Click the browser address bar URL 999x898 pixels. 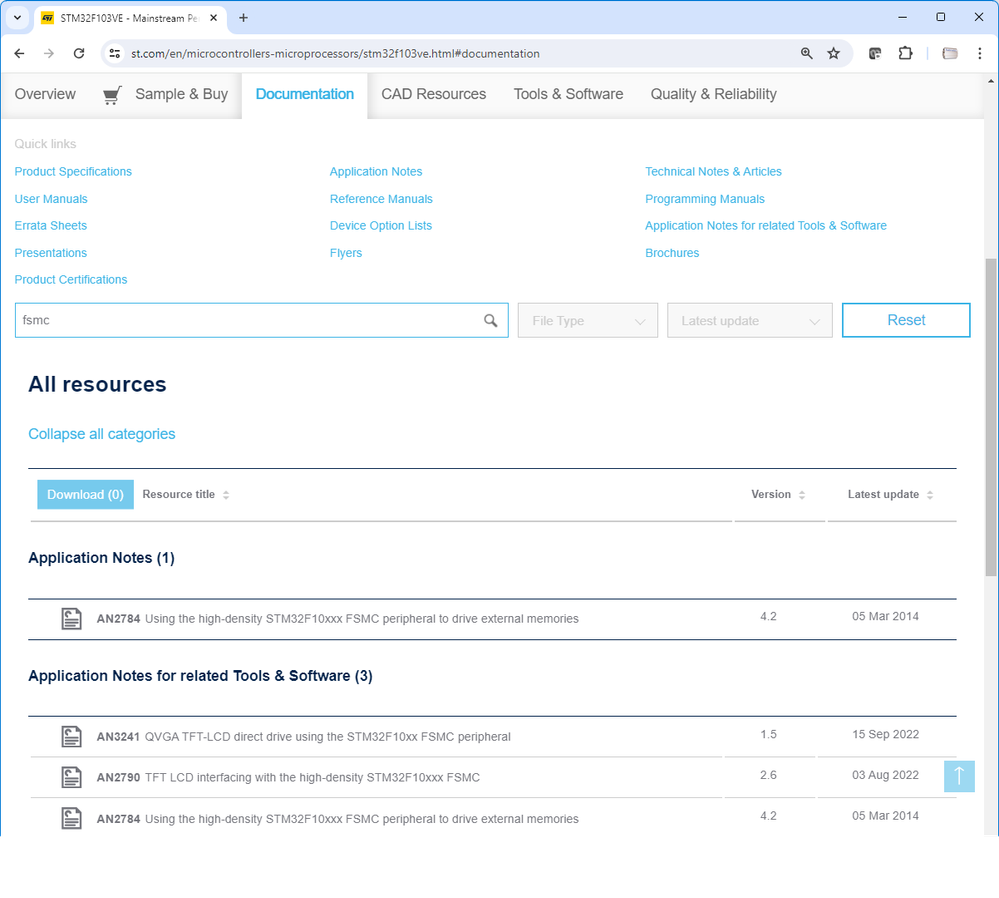point(335,54)
